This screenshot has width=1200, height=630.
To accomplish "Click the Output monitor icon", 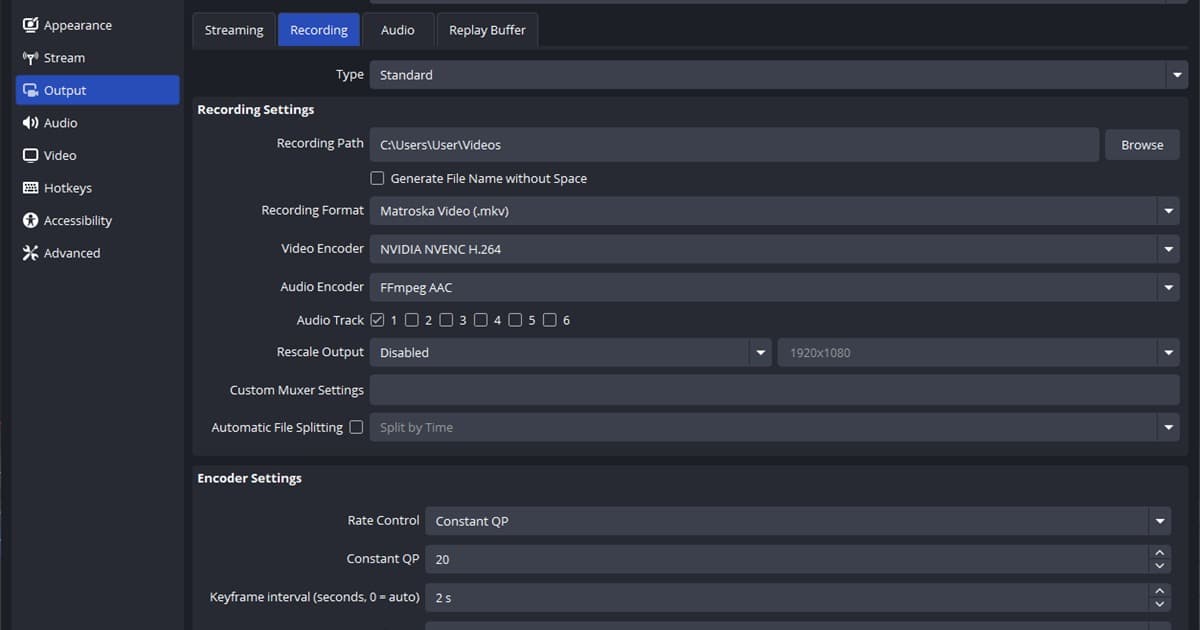I will pyautogui.click(x=30, y=90).
